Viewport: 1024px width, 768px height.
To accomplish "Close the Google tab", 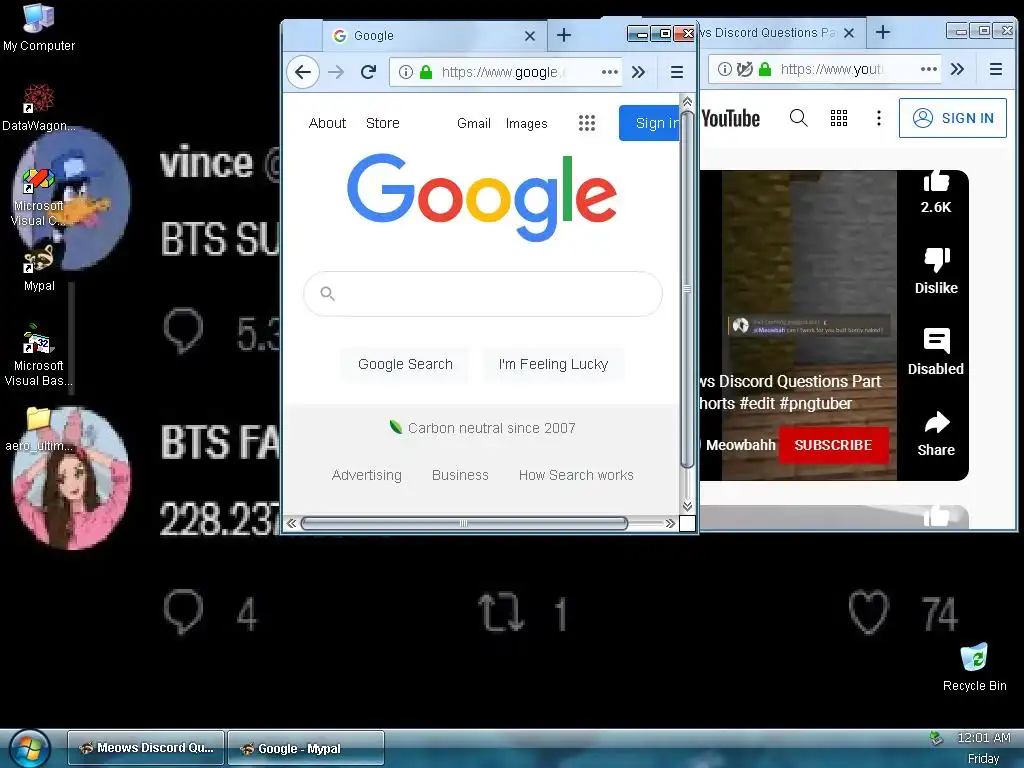I will click(530, 36).
